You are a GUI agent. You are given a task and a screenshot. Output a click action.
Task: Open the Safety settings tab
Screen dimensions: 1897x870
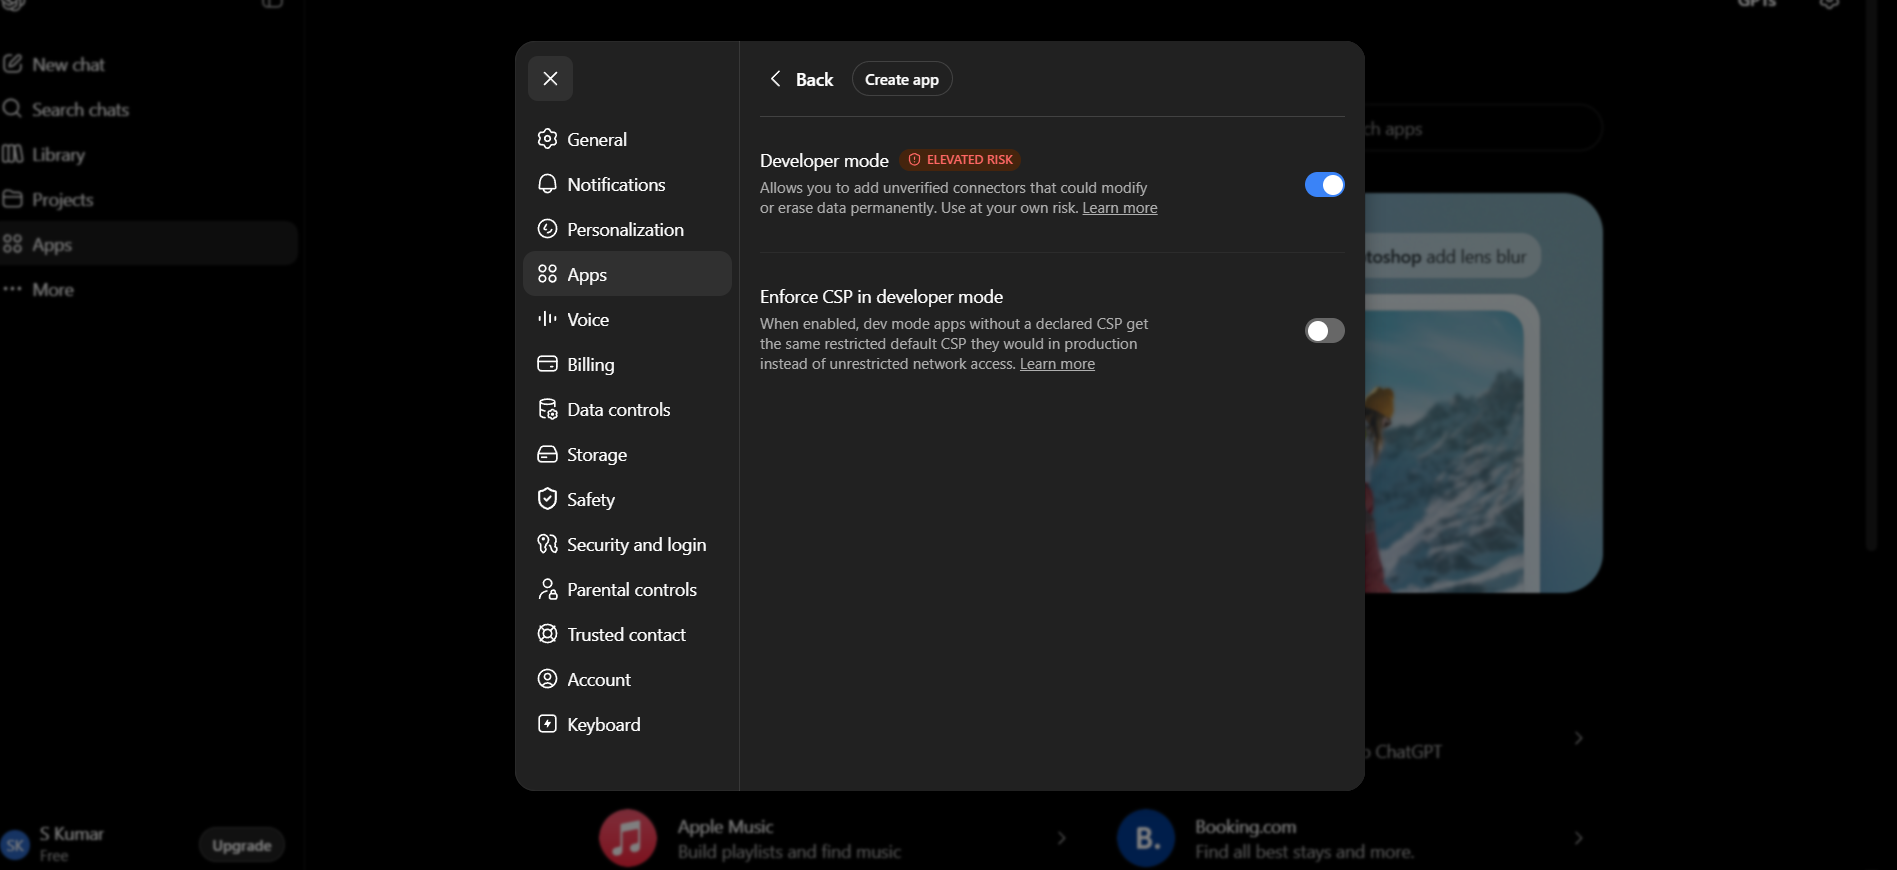pyautogui.click(x=627, y=499)
